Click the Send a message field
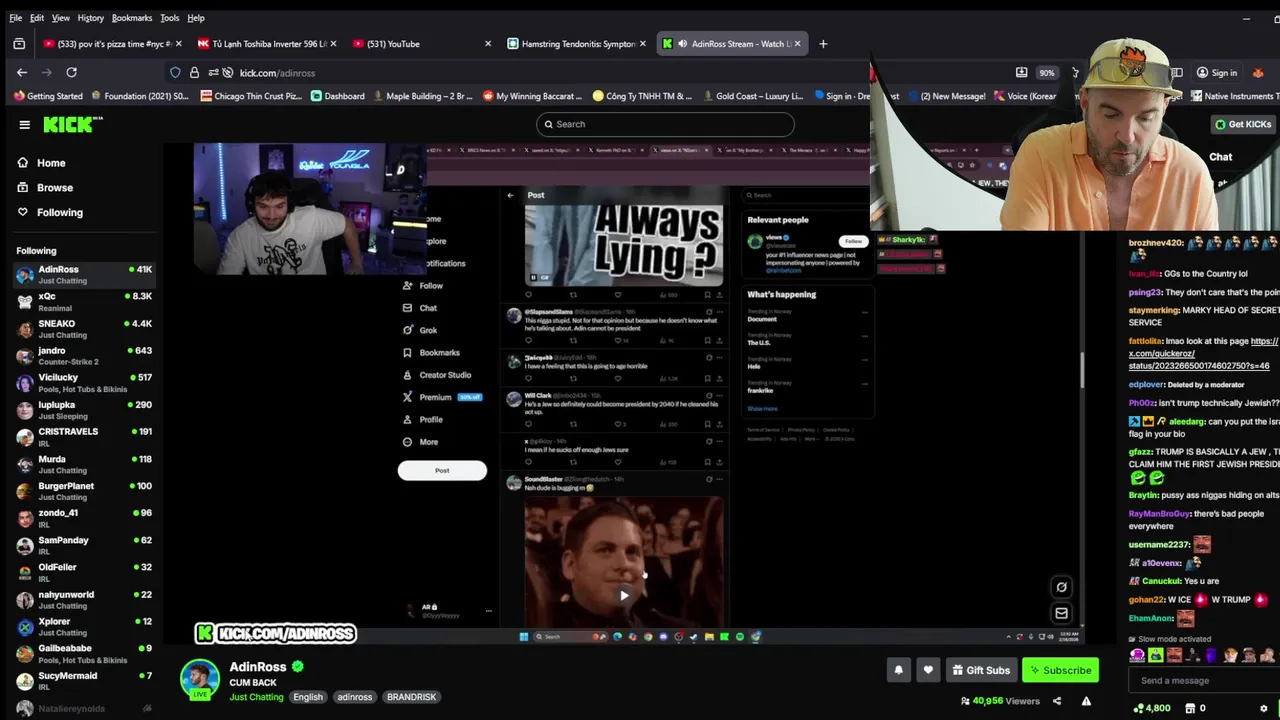The height and width of the screenshot is (720, 1280). 1205,681
